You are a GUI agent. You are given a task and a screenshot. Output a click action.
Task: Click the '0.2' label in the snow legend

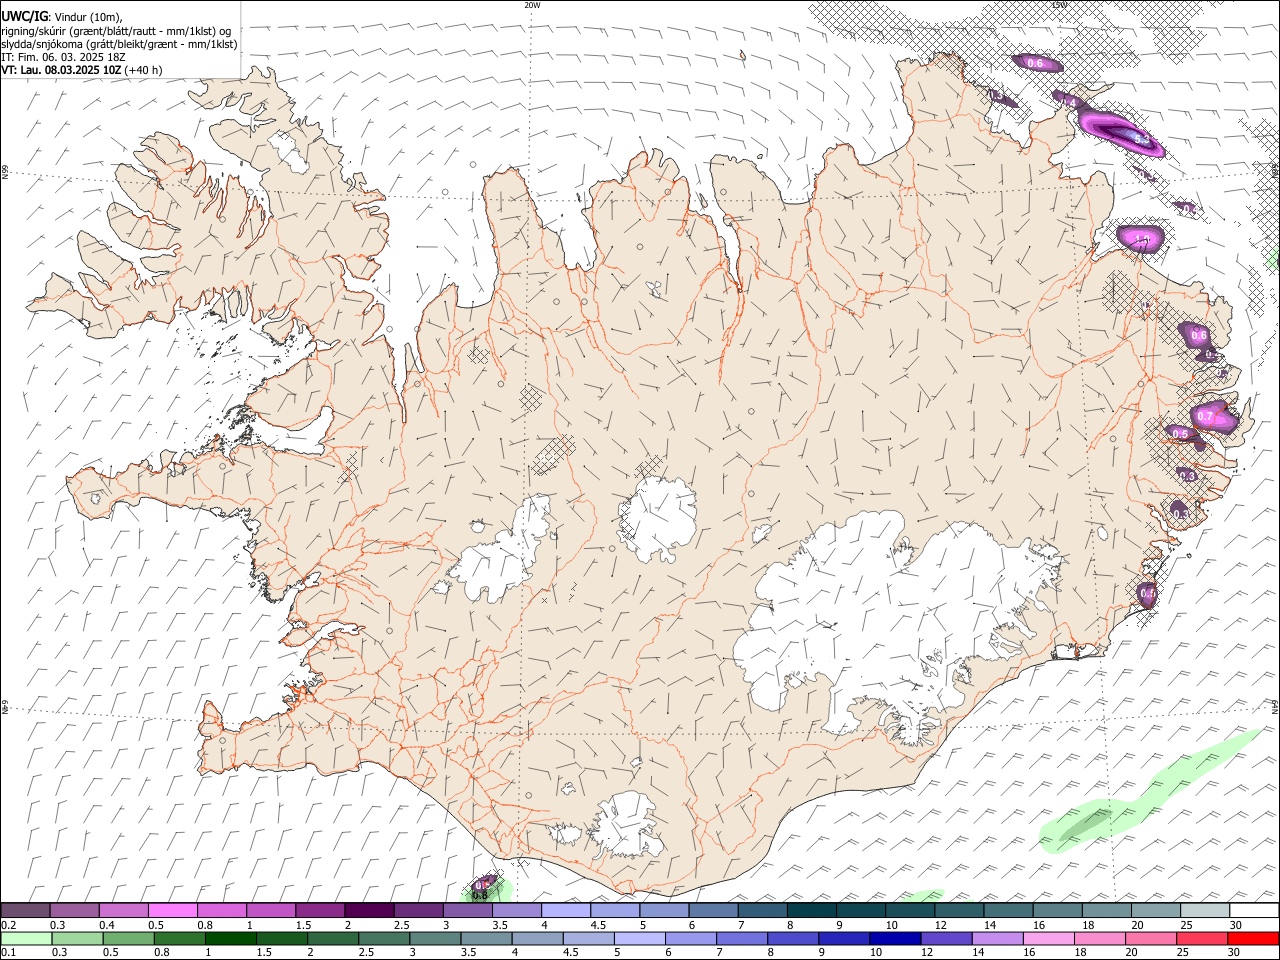pyautogui.click(x=8, y=925)
